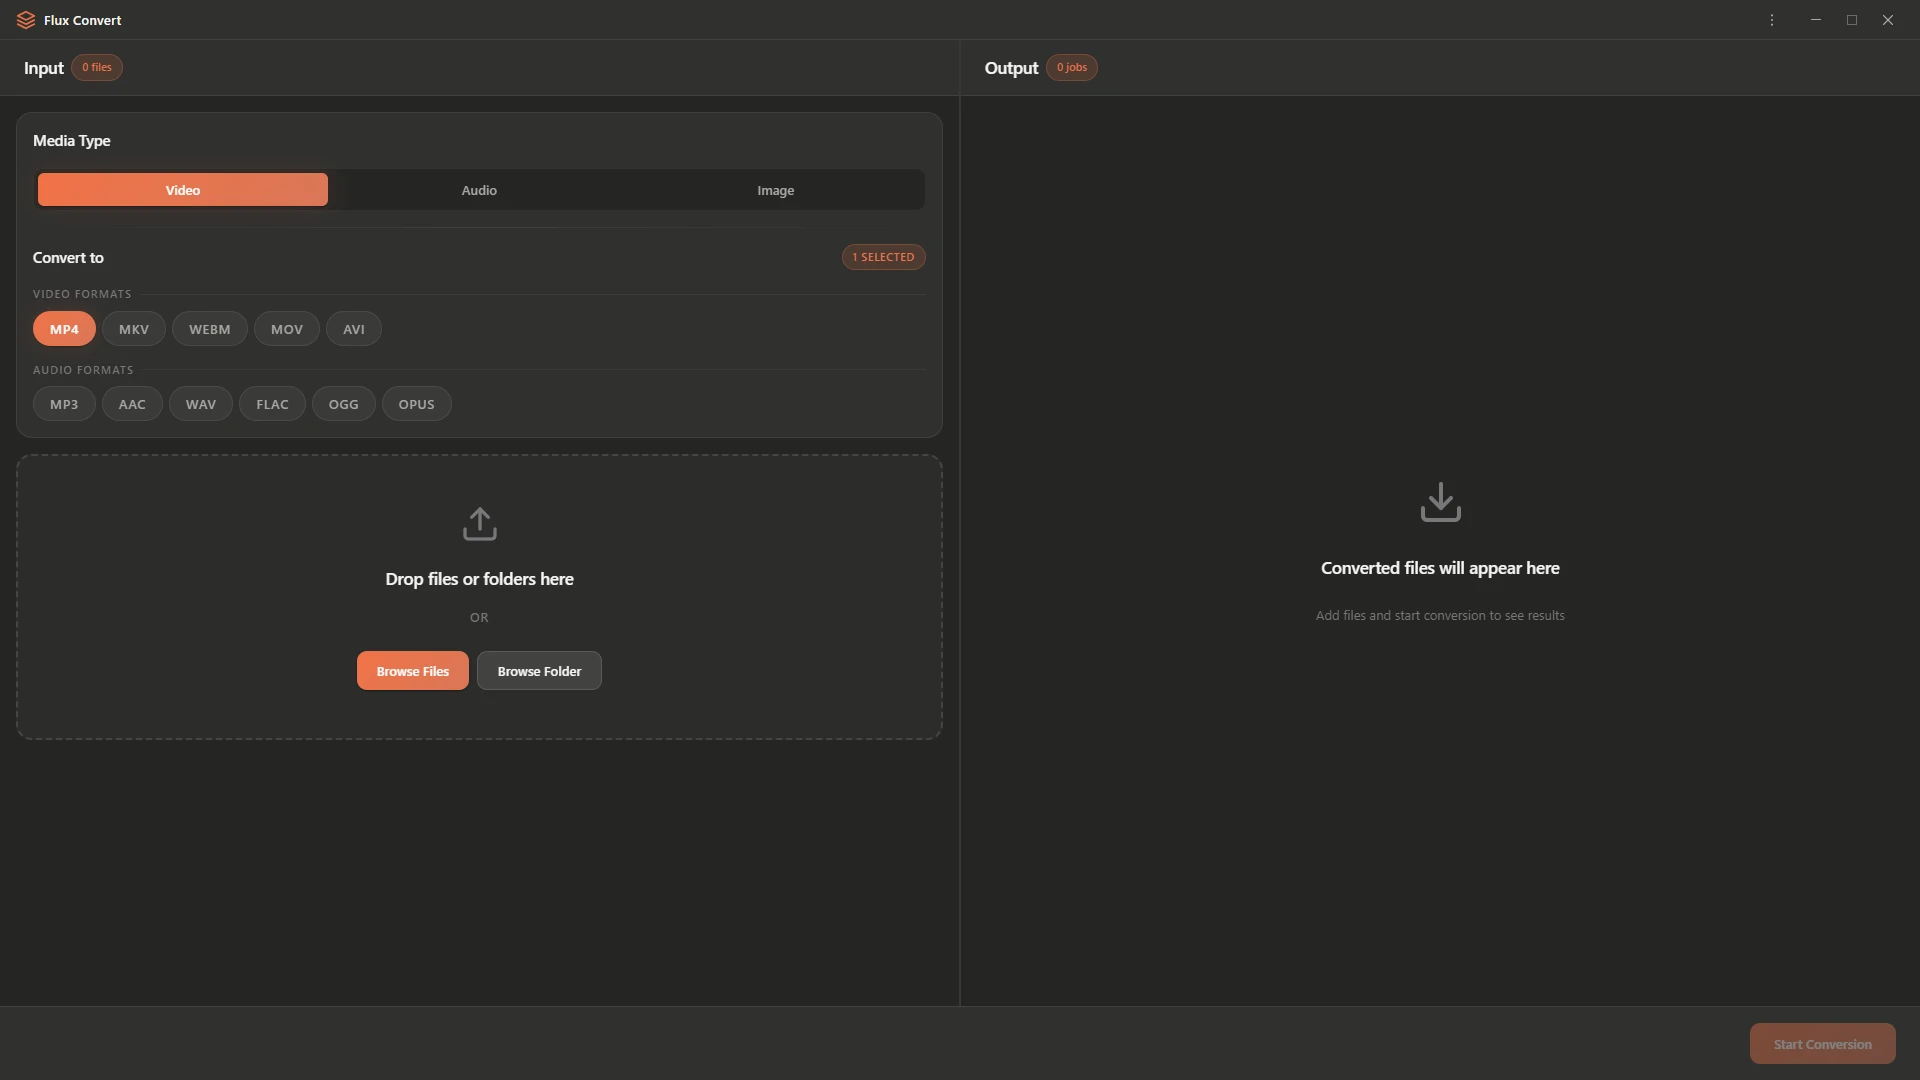Select the AVI output format
Screen dimensions: 1920x1080
[x=354, y=328]
